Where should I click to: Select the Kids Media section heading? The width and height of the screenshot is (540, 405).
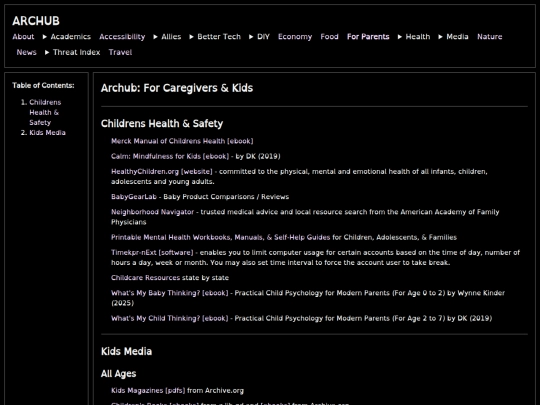click(x=126, y=351)
